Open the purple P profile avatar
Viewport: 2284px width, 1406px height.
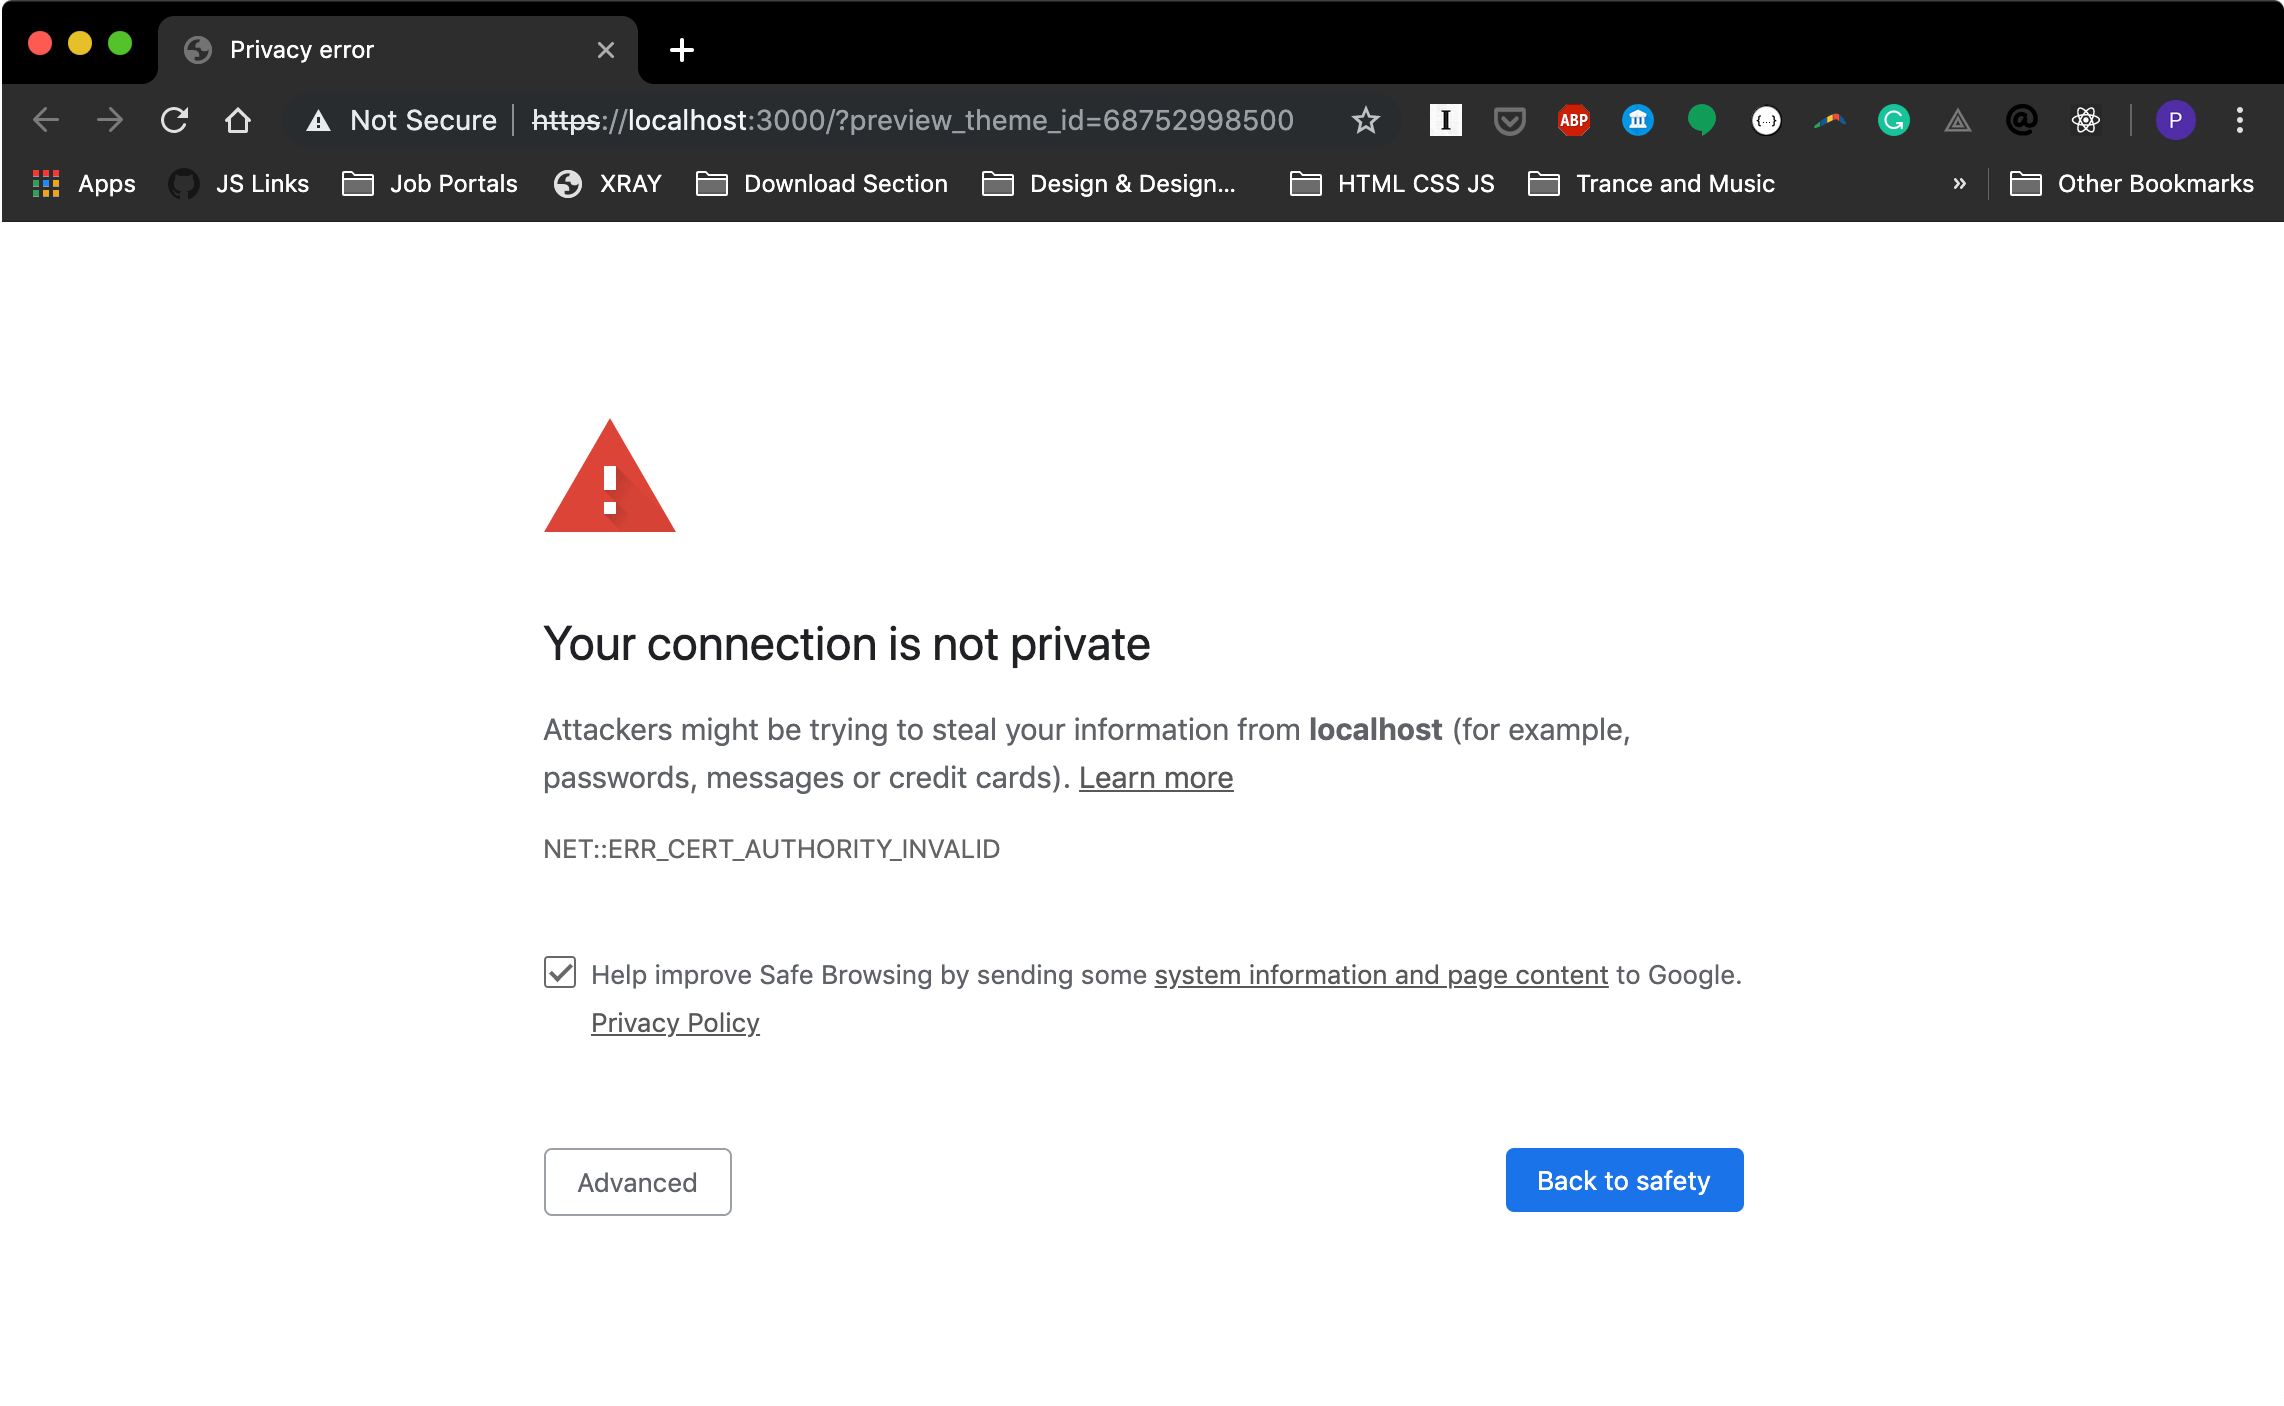point(2175,121)
